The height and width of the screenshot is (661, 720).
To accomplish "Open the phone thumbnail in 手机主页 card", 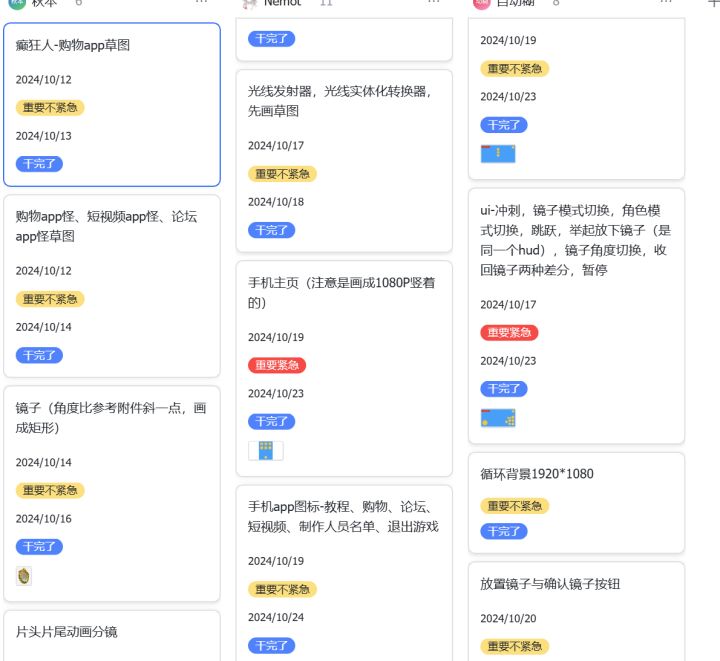I will pyautogui.click(x=265, y=451).
